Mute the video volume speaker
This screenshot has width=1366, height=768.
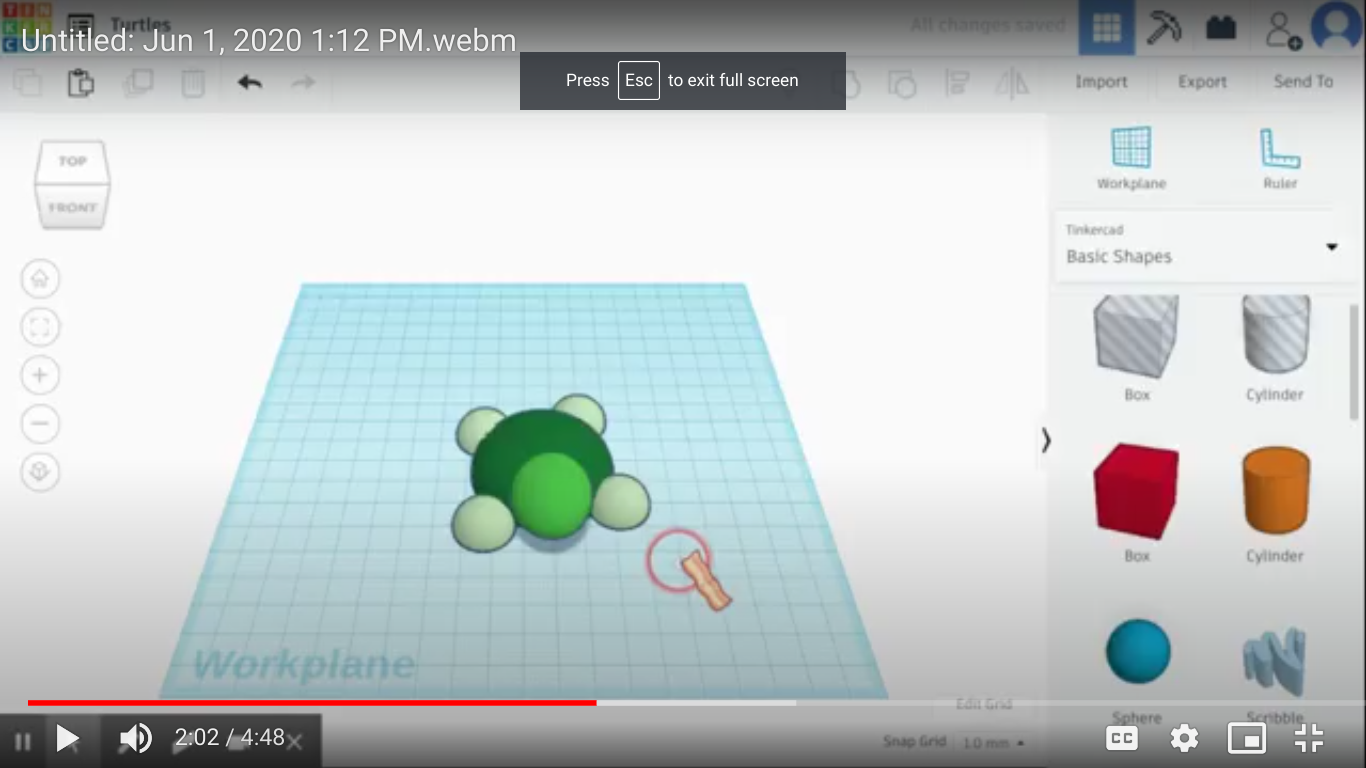point(135,739)
